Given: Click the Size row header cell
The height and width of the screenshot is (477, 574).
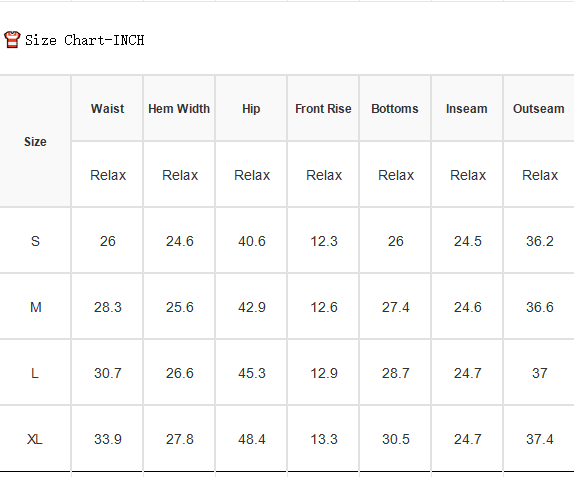Looking at the screenshot, I should [35, 141].
